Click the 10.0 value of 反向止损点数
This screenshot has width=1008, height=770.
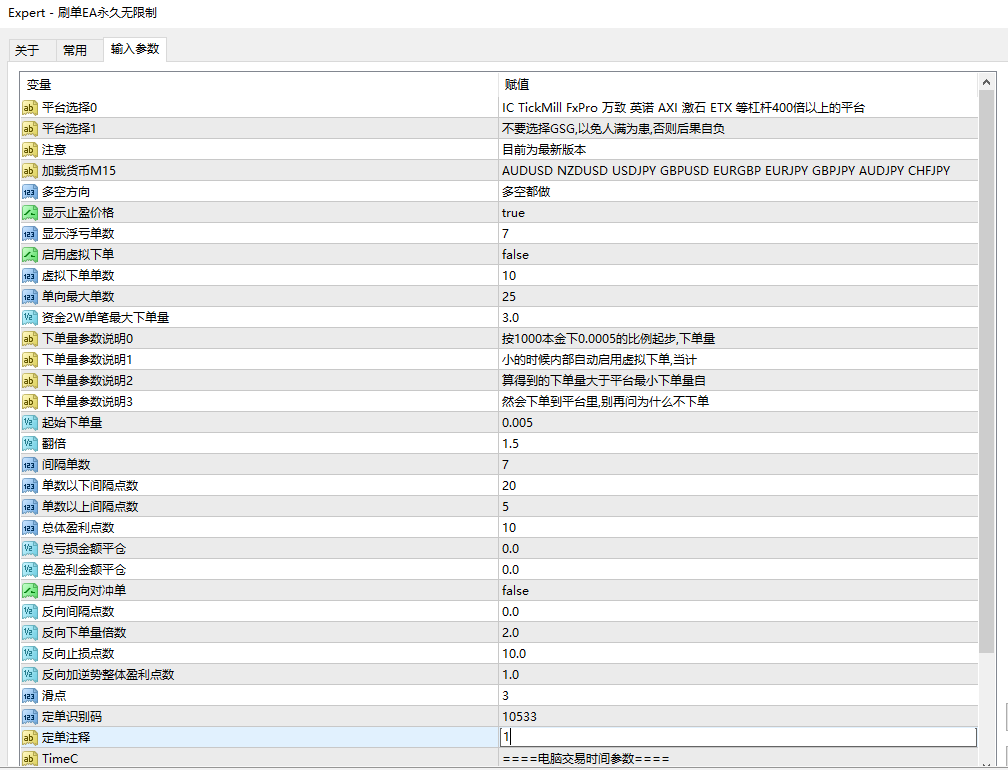[514, 654]
